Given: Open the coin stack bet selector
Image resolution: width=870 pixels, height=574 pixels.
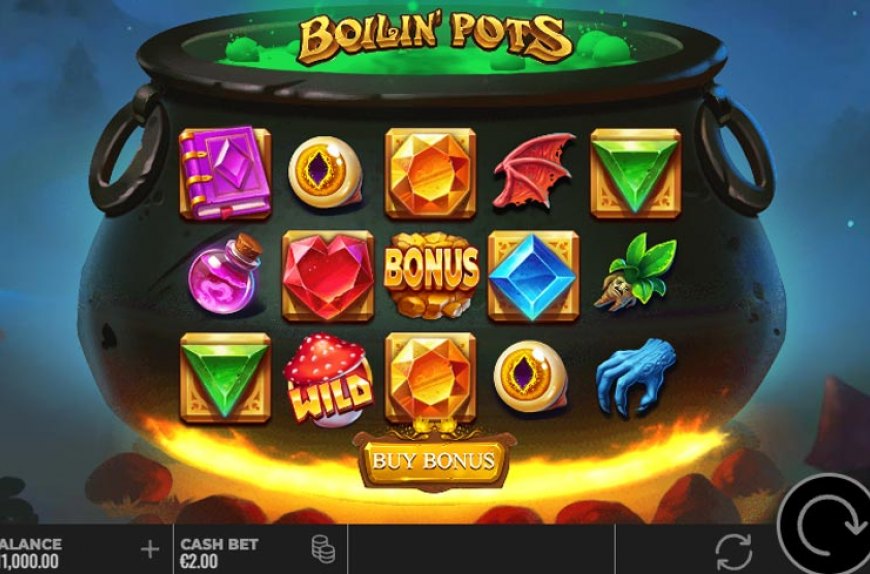Looking at the screenshot, I should [323, 549].
